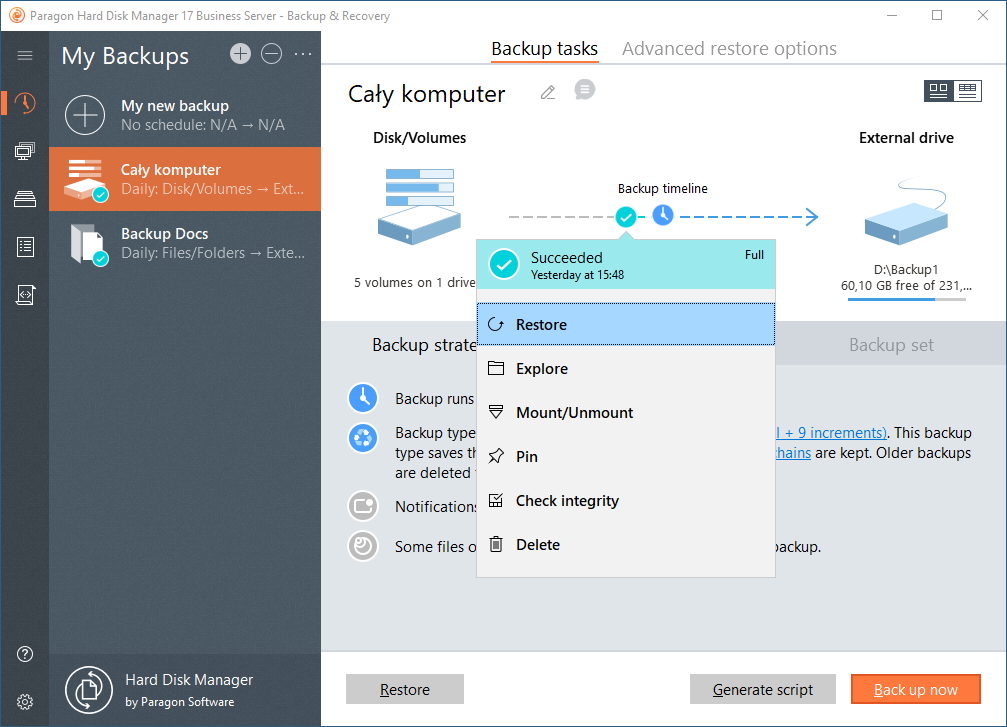The width and height of the screenshot is (1007, 727).
Task: Open the Backup & Recovery clock icon
Action: (25, 103)
